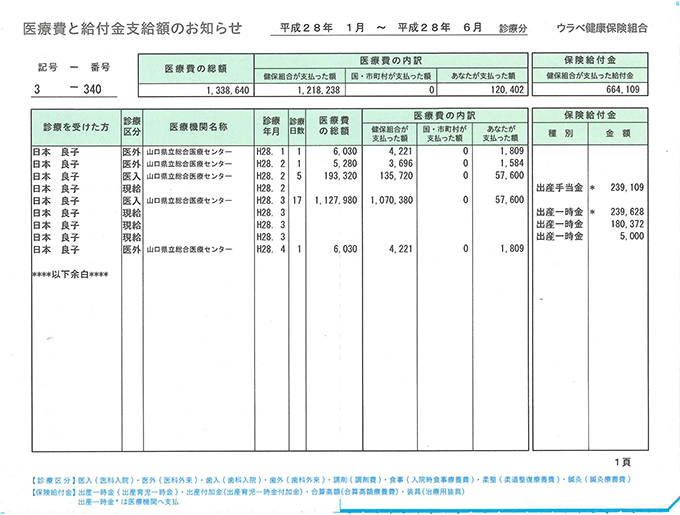Select the 健保組合が支払った給付金 header
Viewport: 680px width, 515px height.
(x=590, y=75)
